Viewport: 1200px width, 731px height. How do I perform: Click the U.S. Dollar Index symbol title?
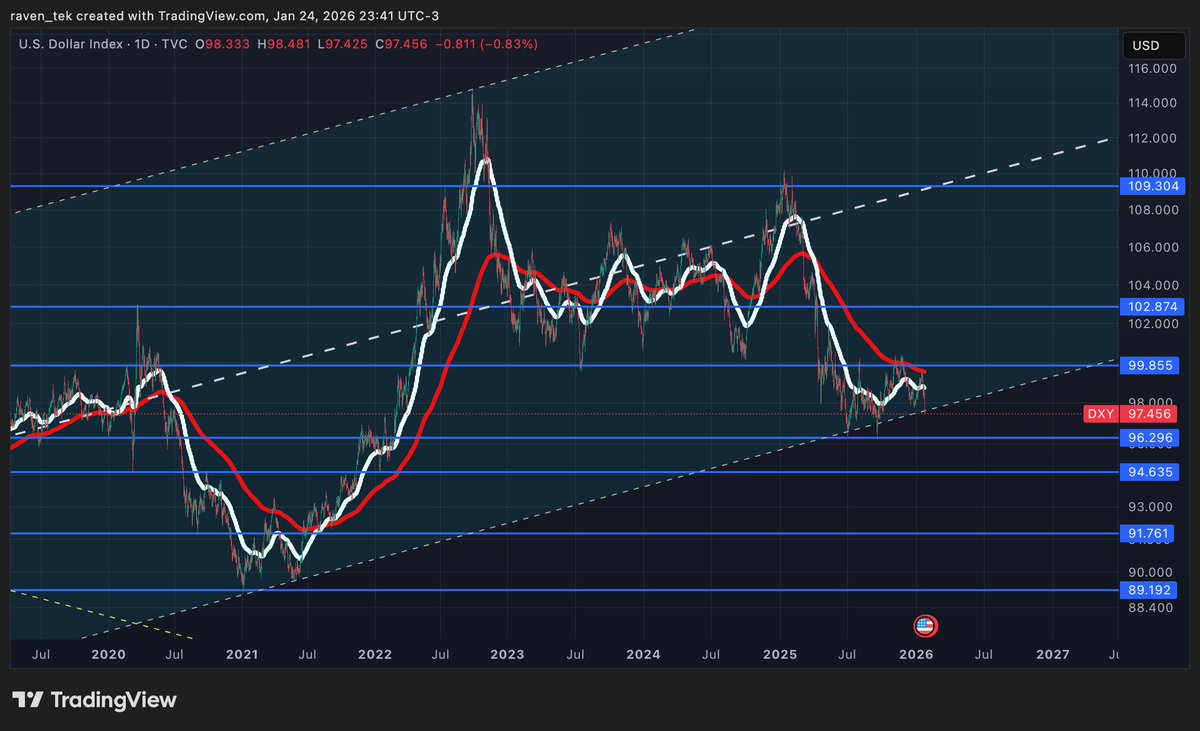(69, 44)
